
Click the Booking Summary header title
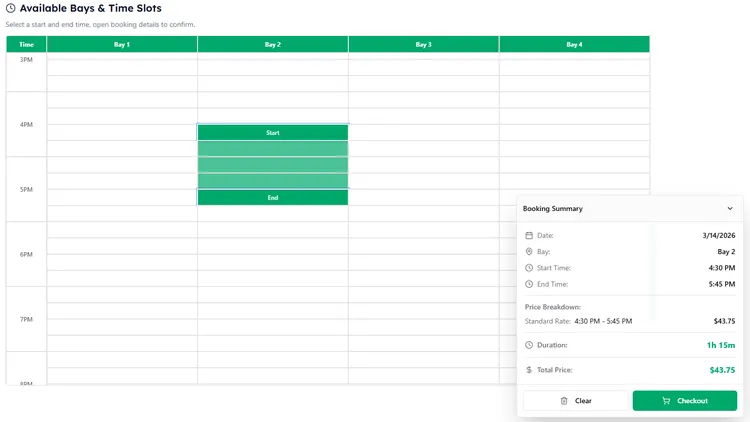pos(553,209)
